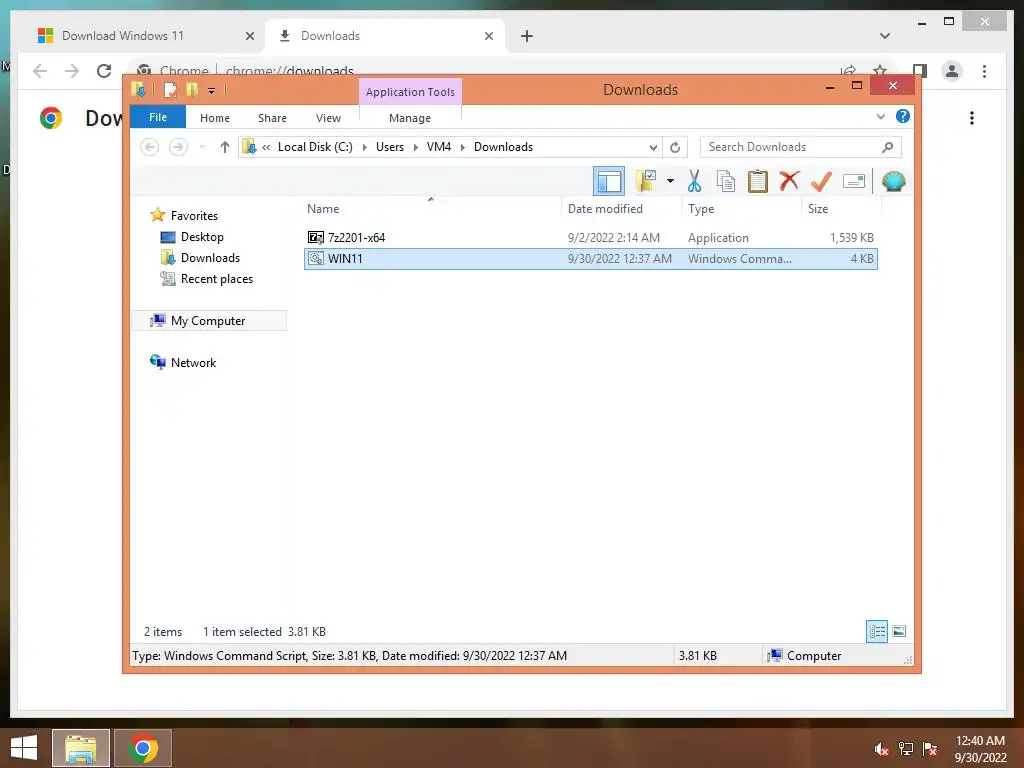Reload the page in Chrome
The image size is (1024, 768).
(x=104, y=71)
